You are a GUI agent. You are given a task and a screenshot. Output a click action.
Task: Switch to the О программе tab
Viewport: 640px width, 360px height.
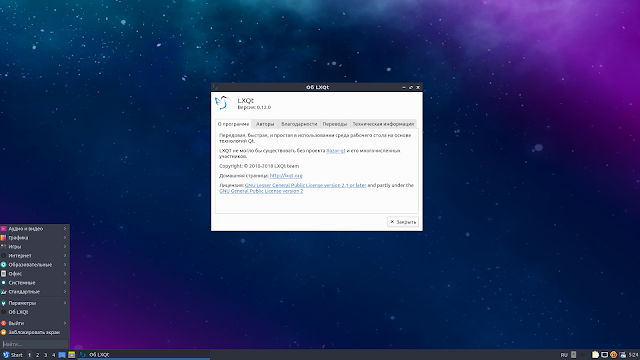pos(233,124)
